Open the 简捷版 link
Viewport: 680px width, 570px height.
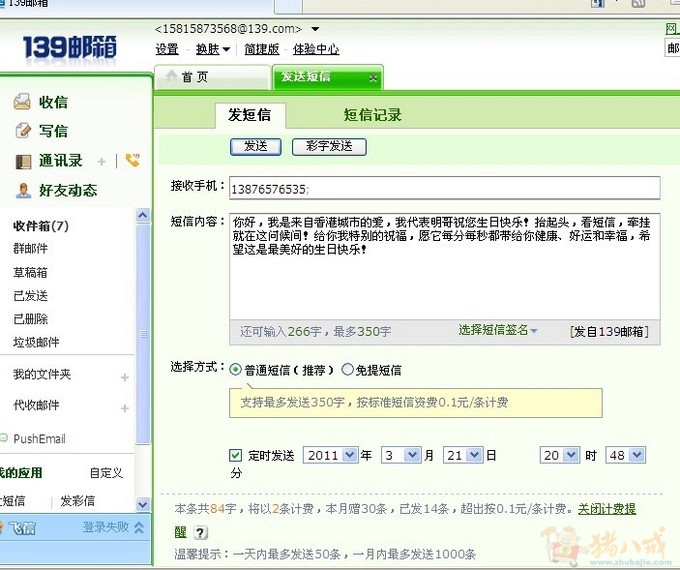point(262,49)
